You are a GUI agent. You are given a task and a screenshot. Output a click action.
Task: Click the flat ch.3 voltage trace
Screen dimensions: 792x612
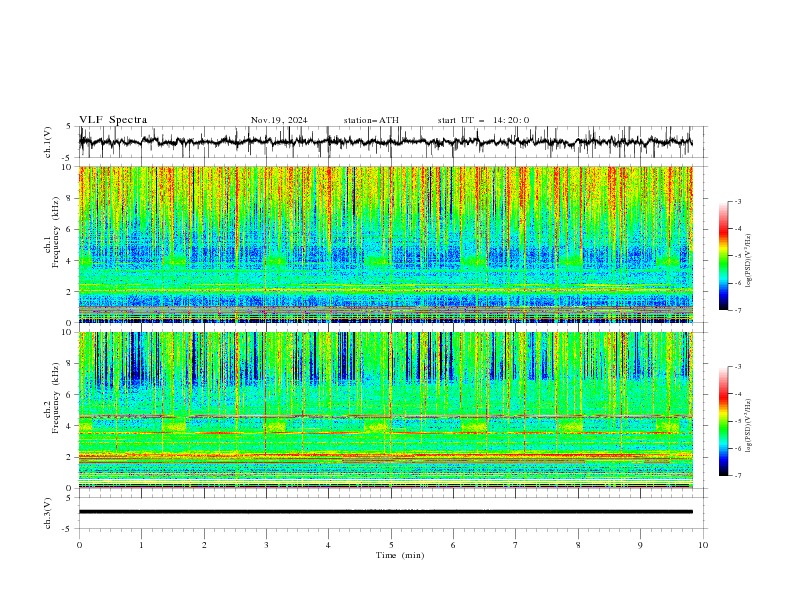385,512
